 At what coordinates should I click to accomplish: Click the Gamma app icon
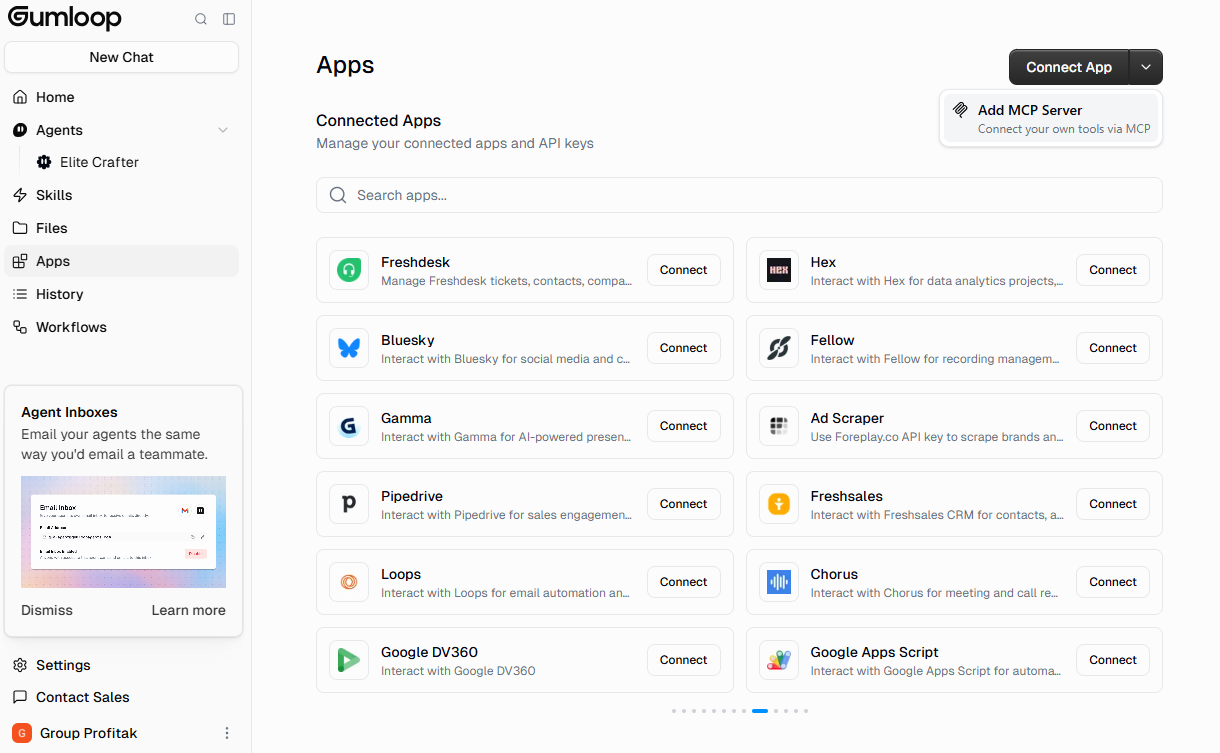[x=349, y=426]
